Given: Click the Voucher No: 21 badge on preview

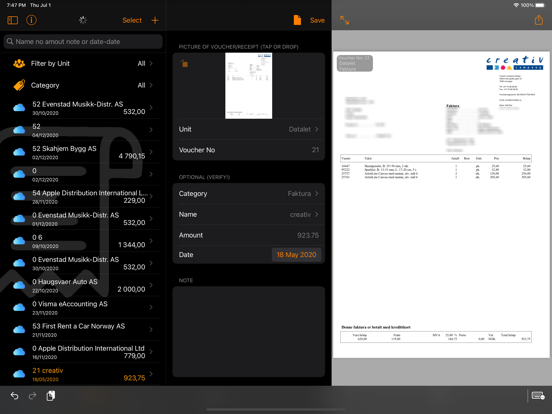Looking at the screenshot, I should coord(355,63).
